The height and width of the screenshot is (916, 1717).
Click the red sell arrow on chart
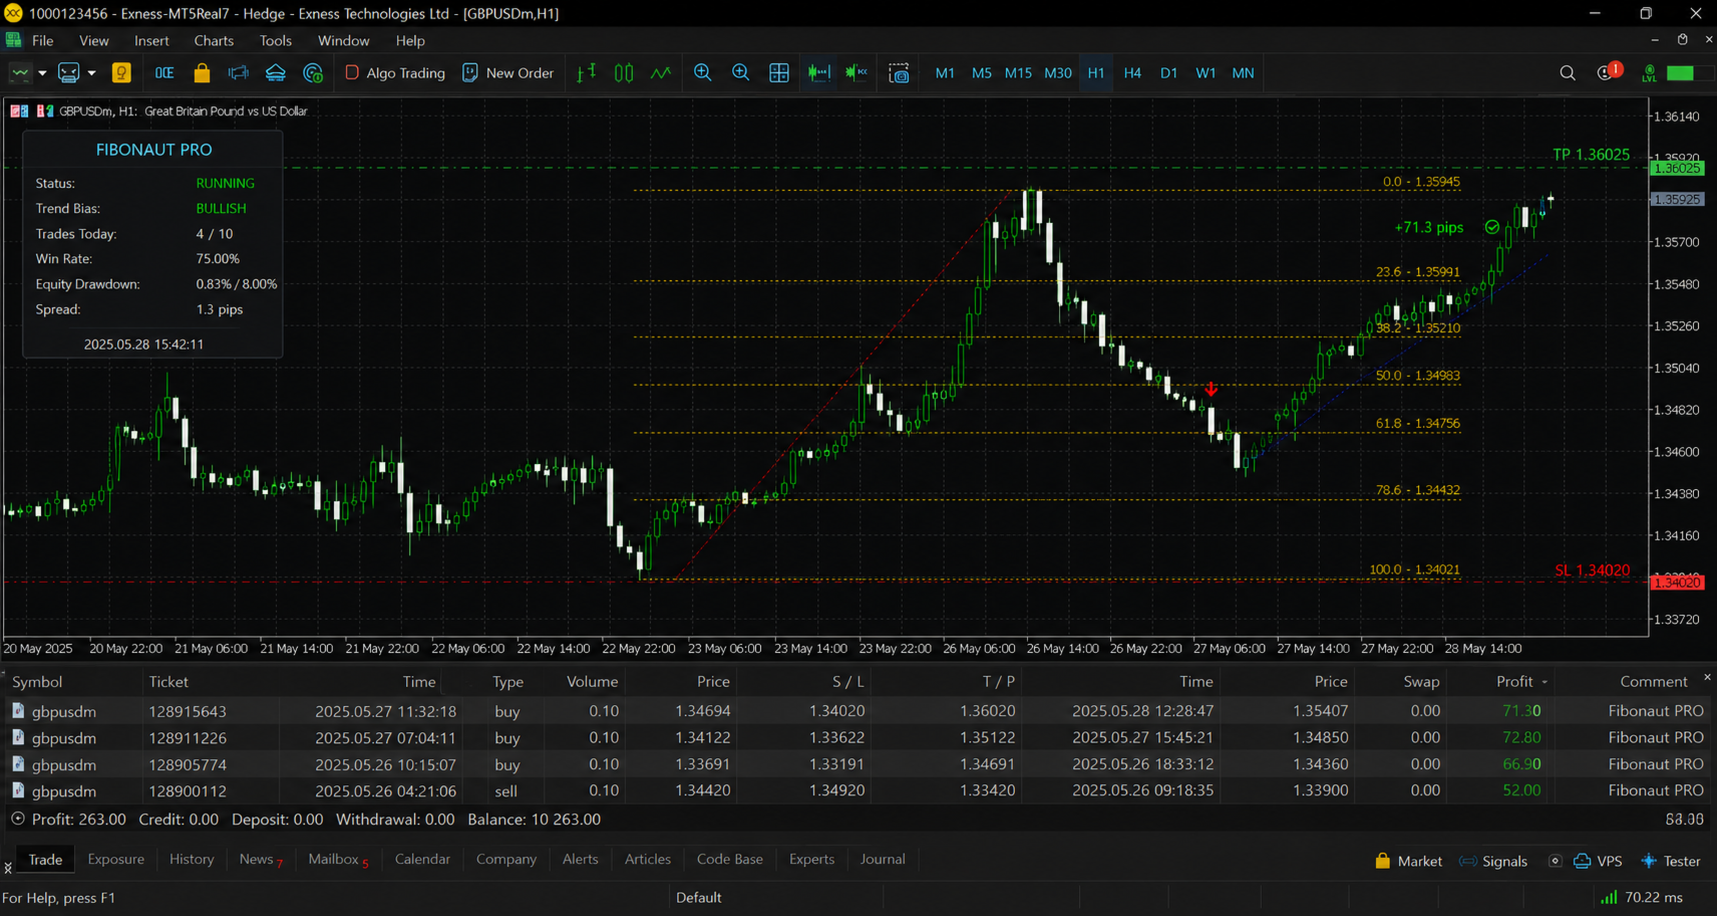point(1211,389)
